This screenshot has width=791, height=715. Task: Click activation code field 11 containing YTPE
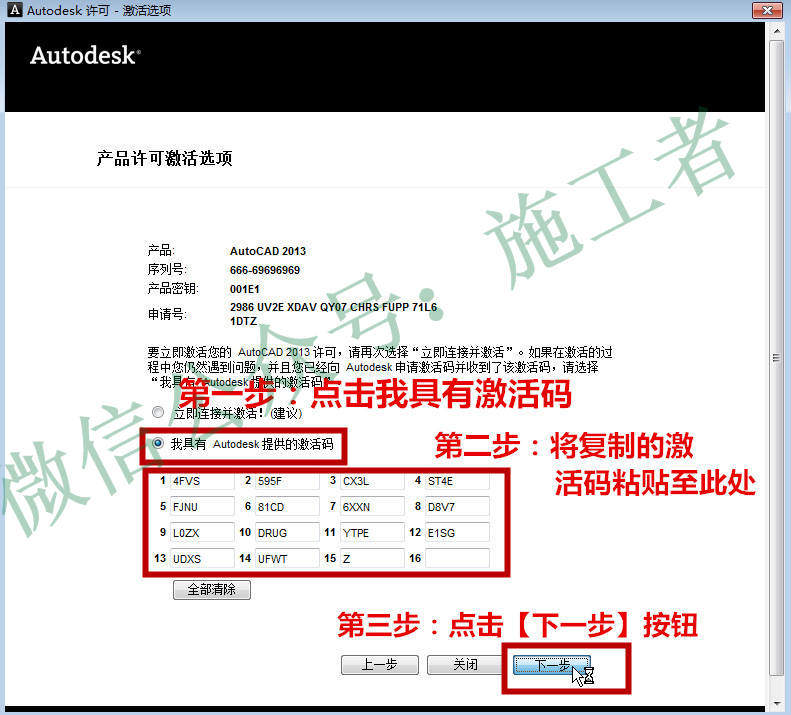tap(372, 533)
